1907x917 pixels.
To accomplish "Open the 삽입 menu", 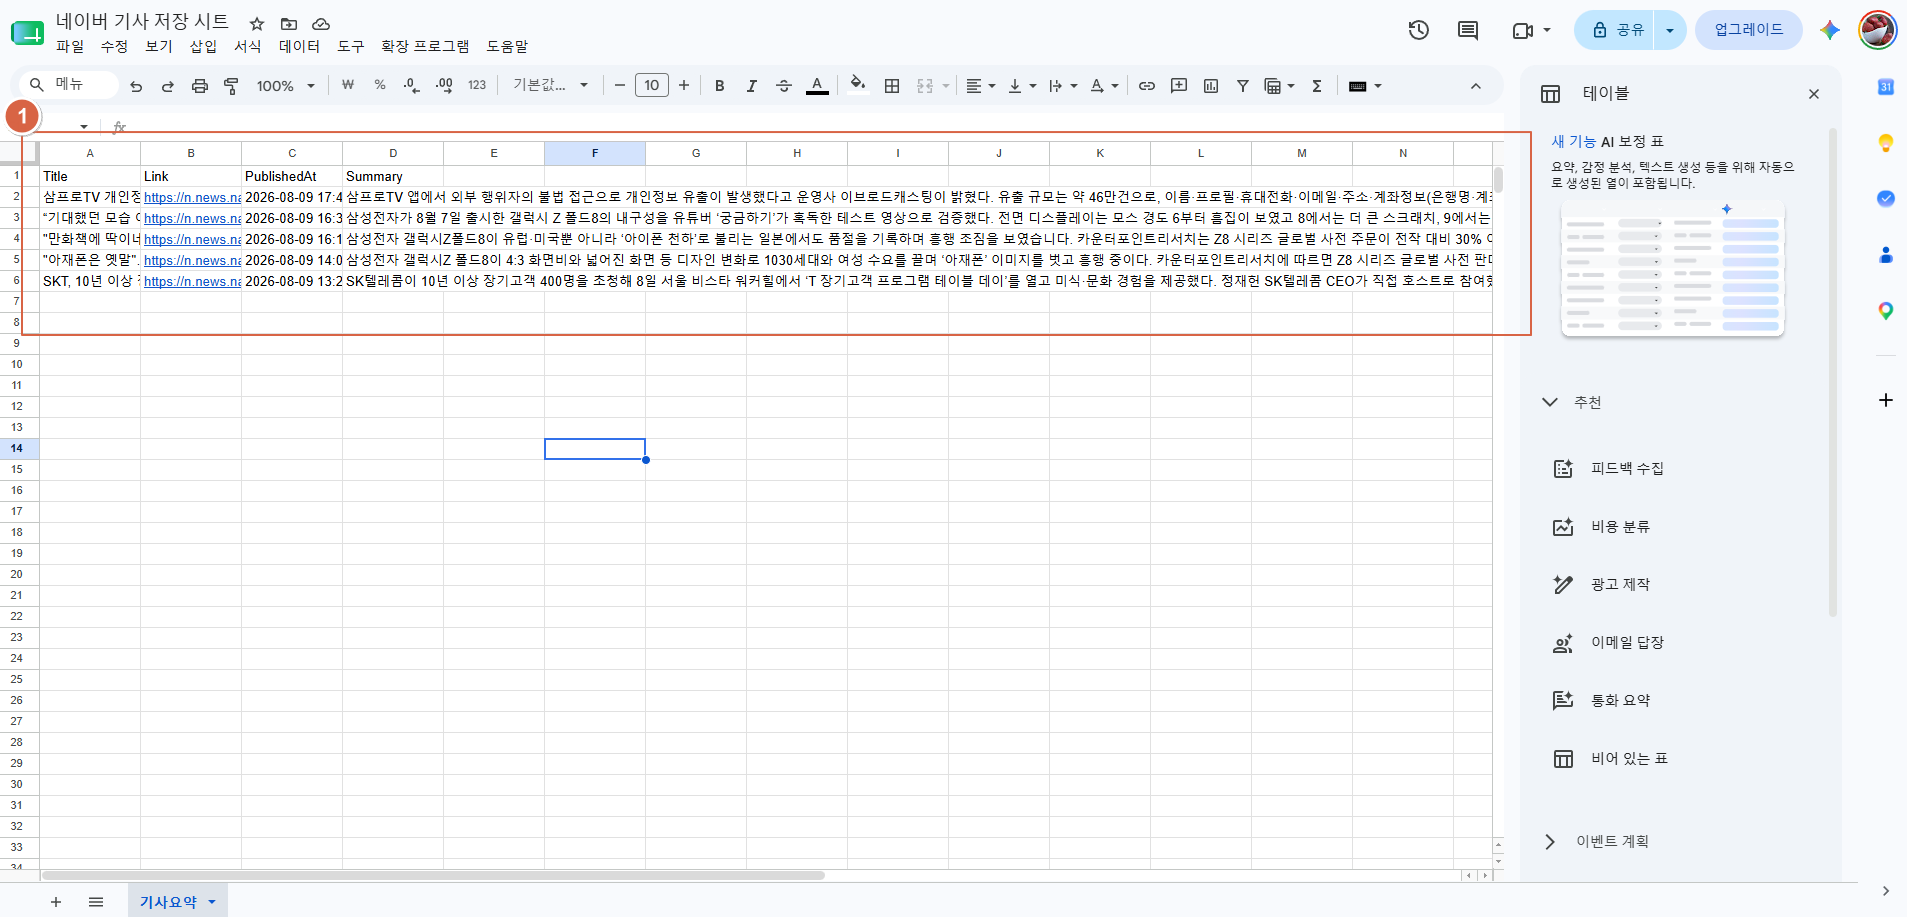I will pos(203,47).
